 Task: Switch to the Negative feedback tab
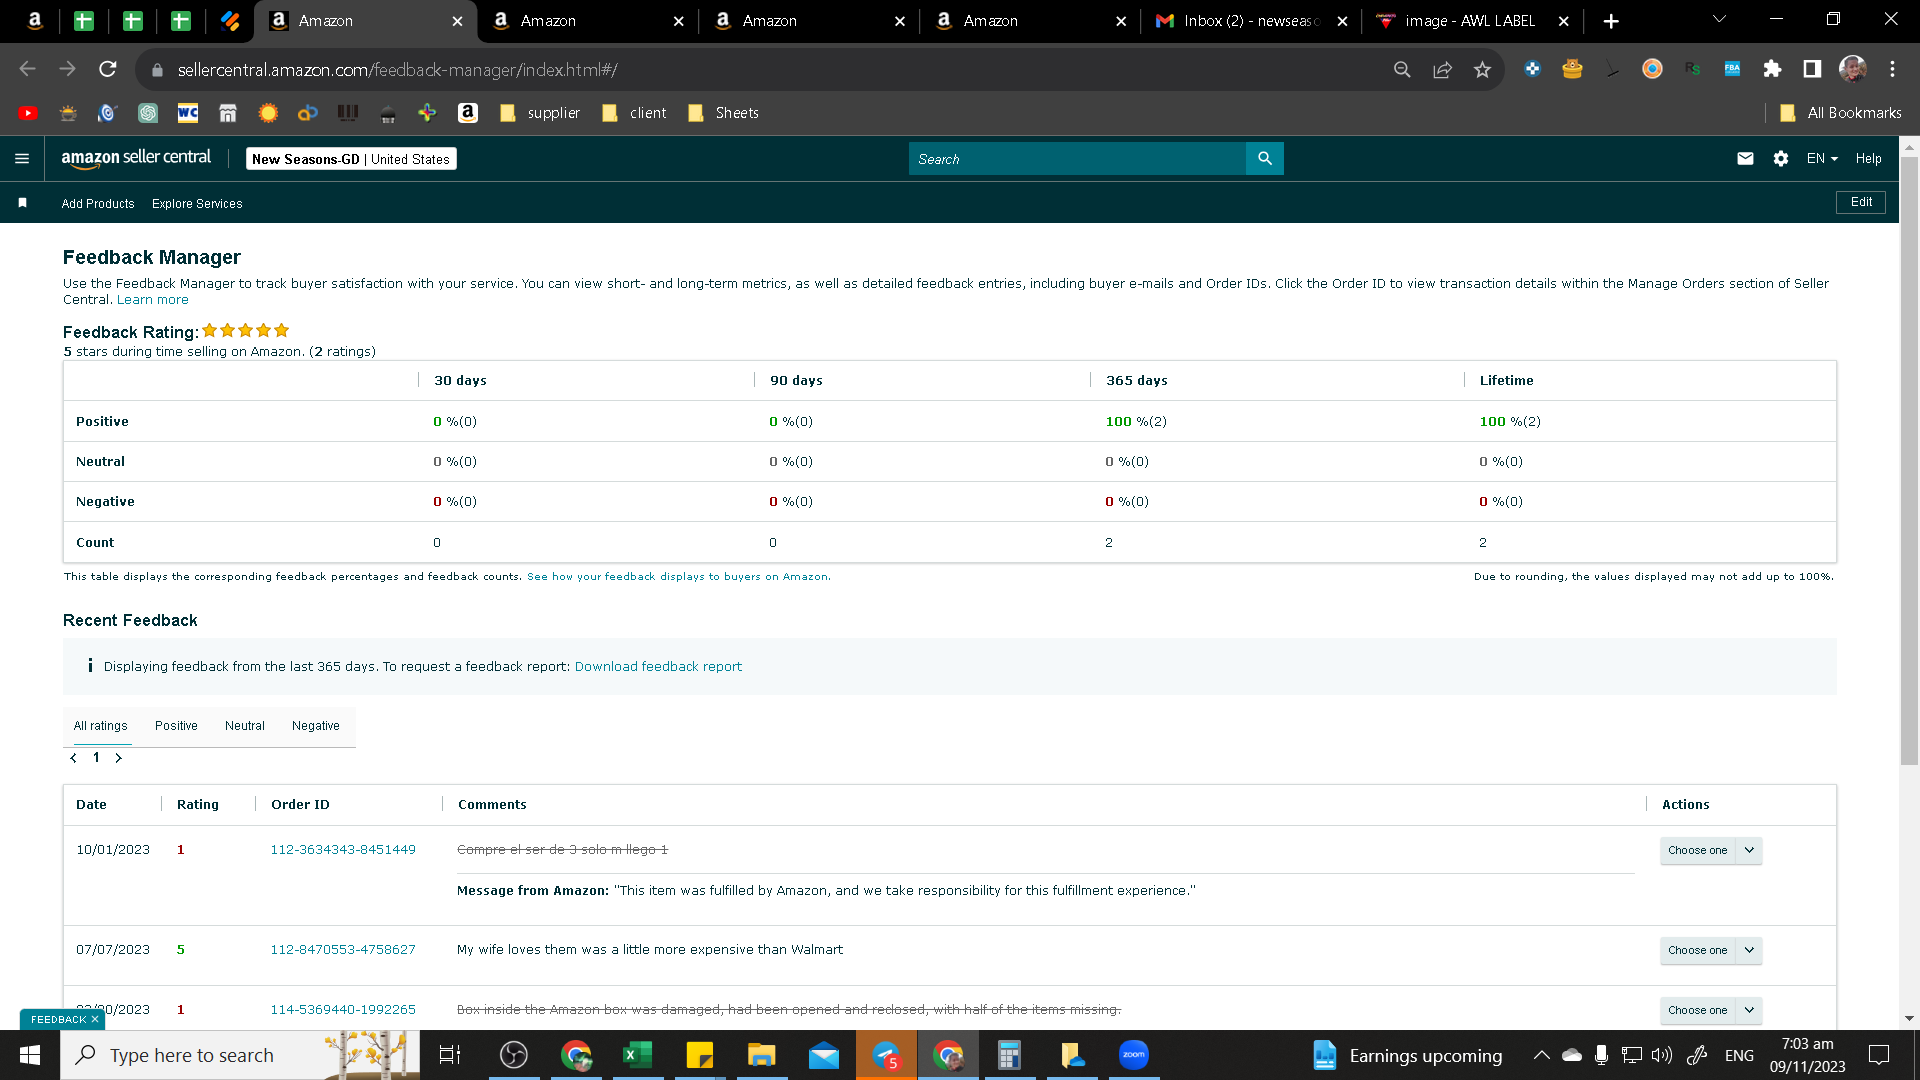[x=316, y=726]
